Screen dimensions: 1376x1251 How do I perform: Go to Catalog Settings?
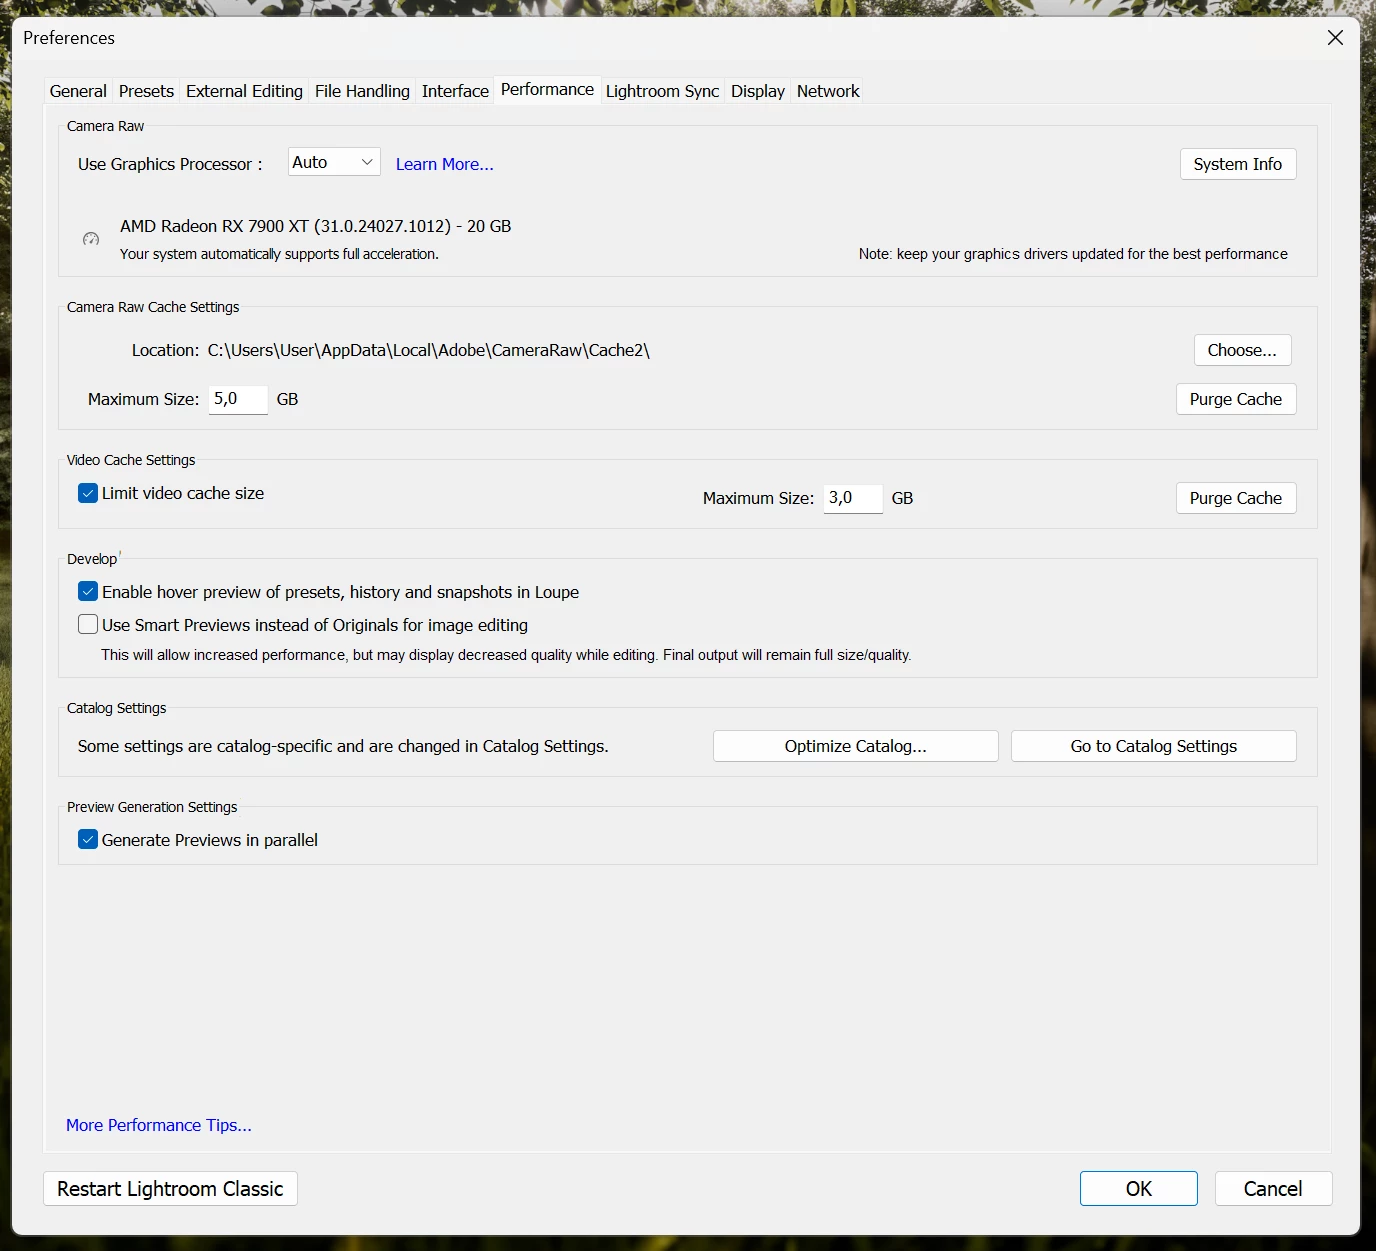[1153, 746]
